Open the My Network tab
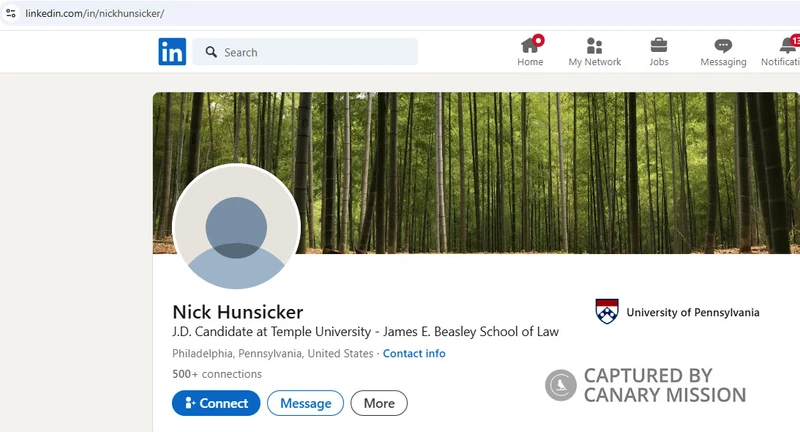800x432 pixels. 594,52
